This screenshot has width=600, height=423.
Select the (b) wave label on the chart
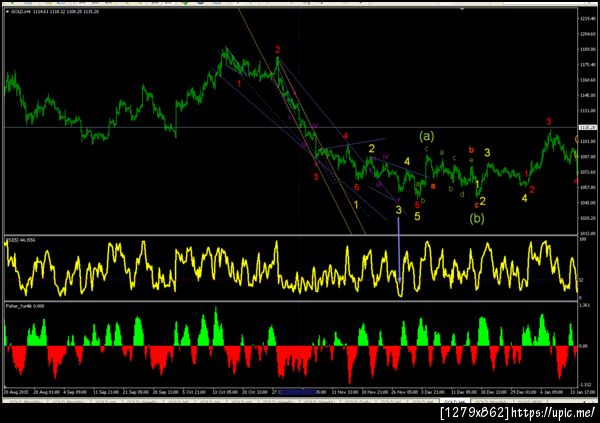click(x=477, y=218)
